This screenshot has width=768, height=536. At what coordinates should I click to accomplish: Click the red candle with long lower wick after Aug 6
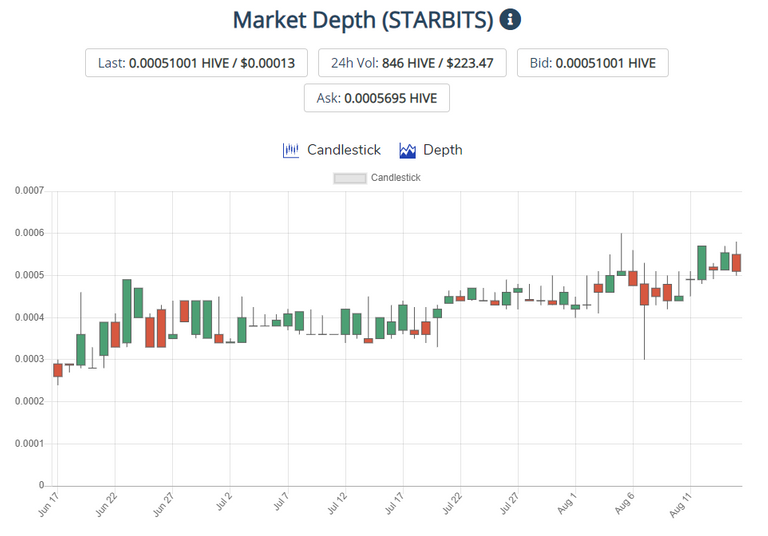[x=645, y=294]
